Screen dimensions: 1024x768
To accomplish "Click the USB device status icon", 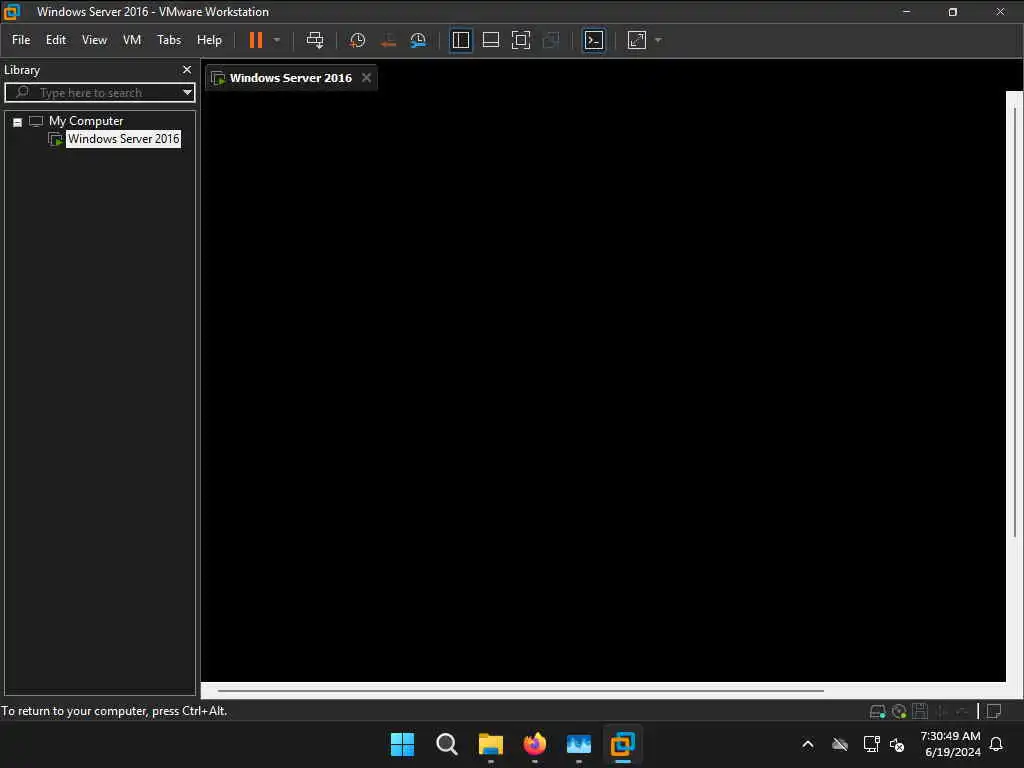I will click(962, 711).
